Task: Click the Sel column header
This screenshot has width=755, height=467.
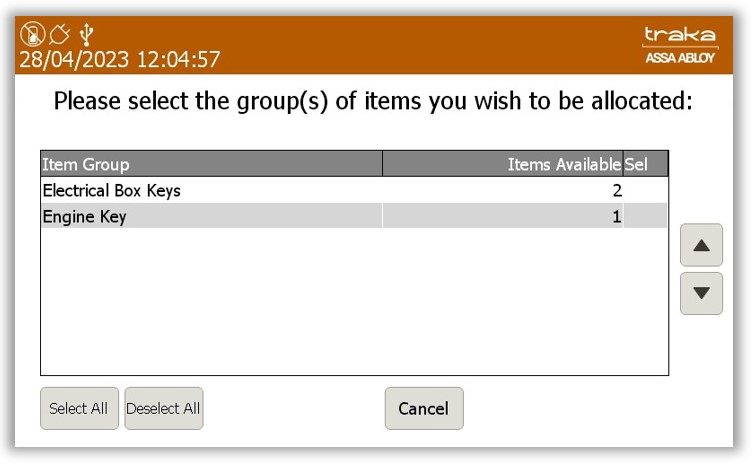Action: click(645, 164)
